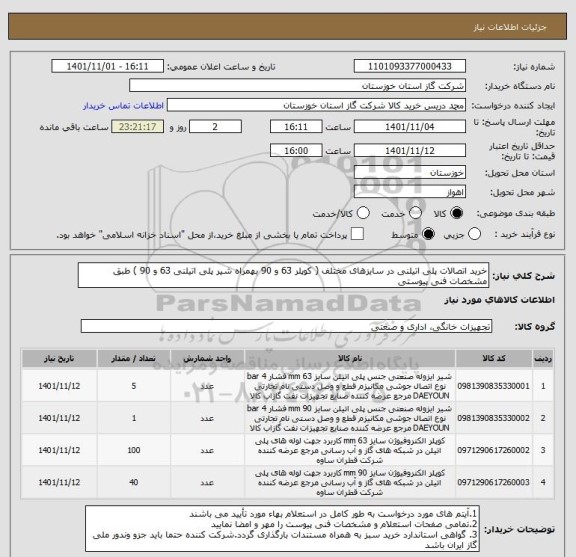Click the 90 mm electrofusion coupler description

[x=350, y=482]
